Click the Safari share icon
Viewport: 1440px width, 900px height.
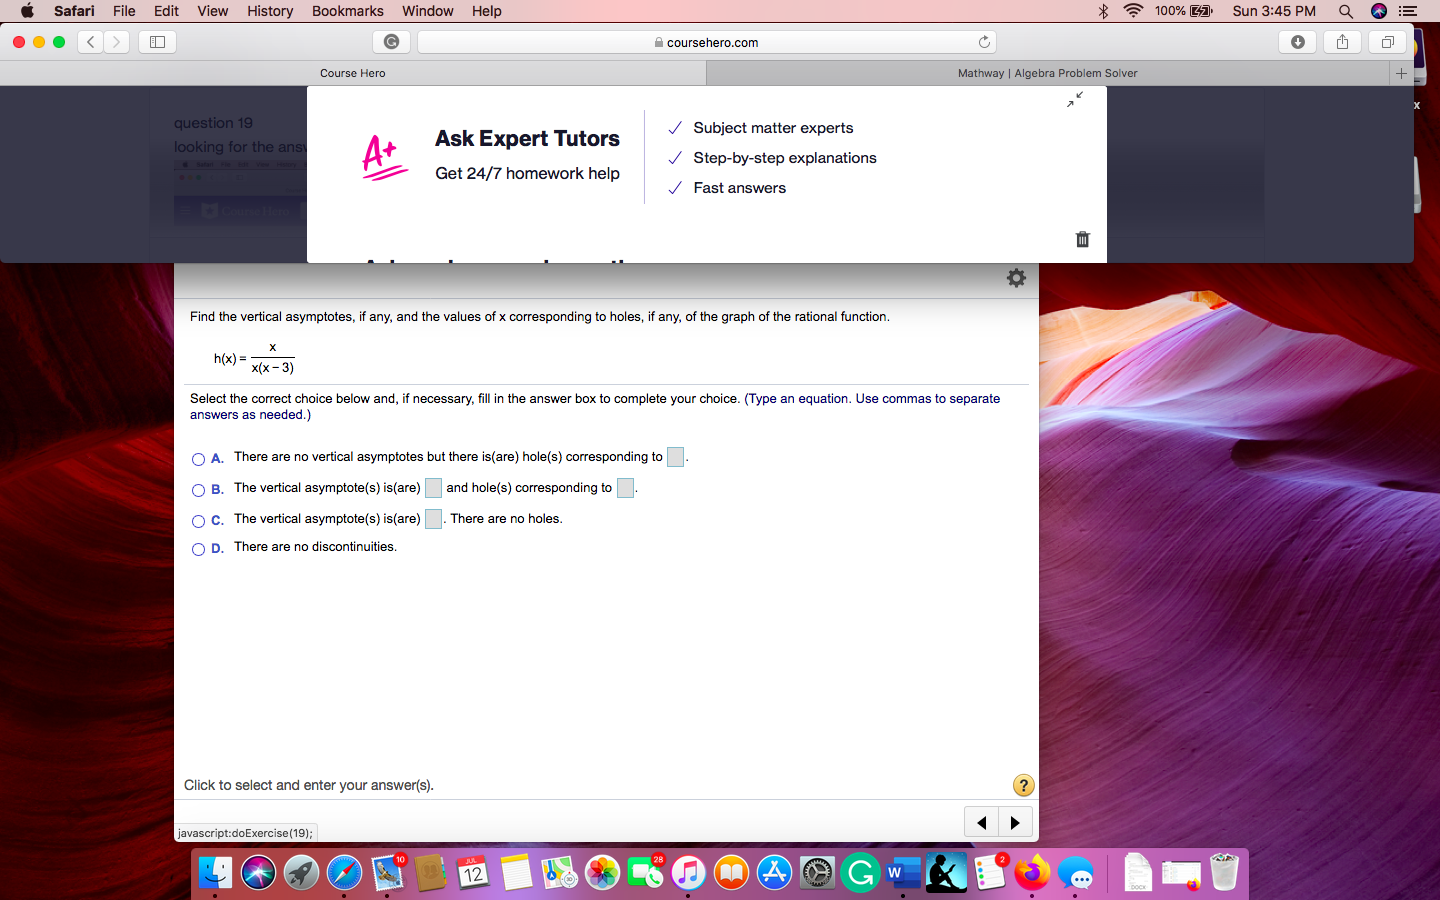click(x=1342, y=42)
